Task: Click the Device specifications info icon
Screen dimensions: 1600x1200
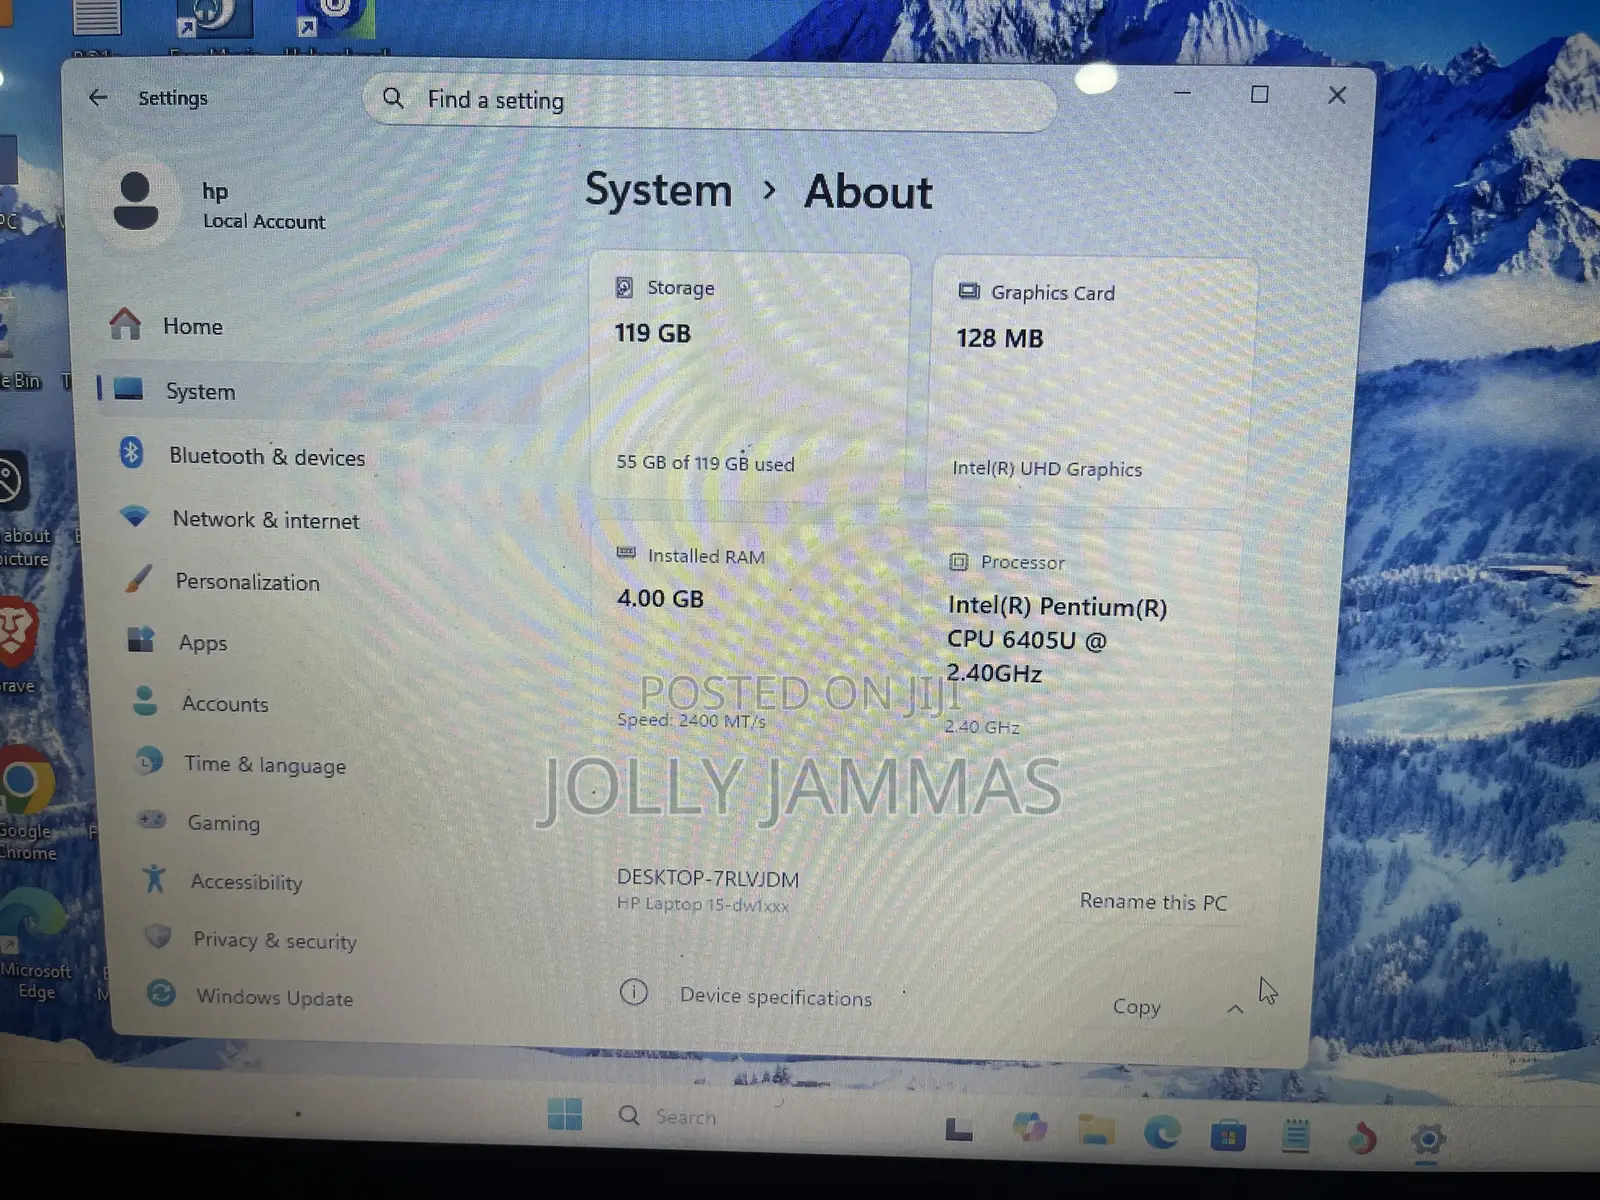Action: [x=633, y=992]
